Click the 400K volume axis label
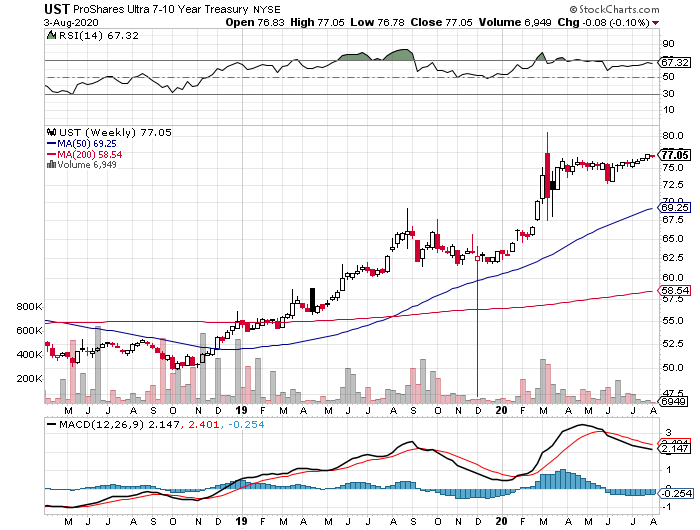This screenshot has height=530, width=700. click(29, 355)
